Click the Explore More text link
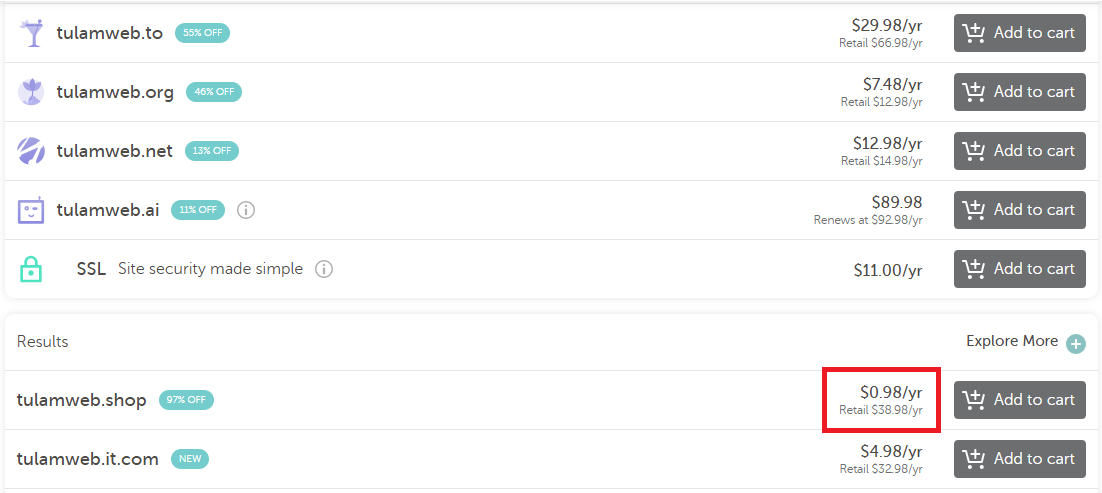Viewport: 1102px width, 493px height. click(1012, 341)
